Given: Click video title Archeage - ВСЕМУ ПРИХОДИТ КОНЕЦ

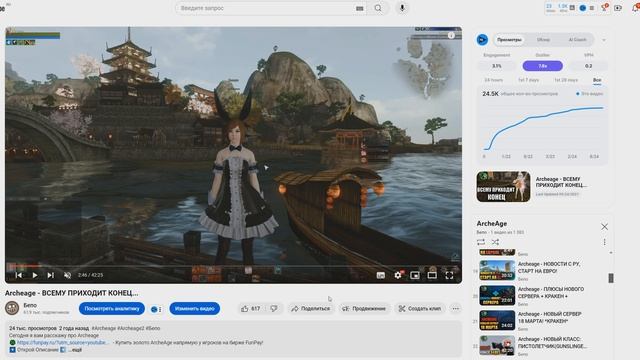Looking at the screenshot, I should point(71,293).
